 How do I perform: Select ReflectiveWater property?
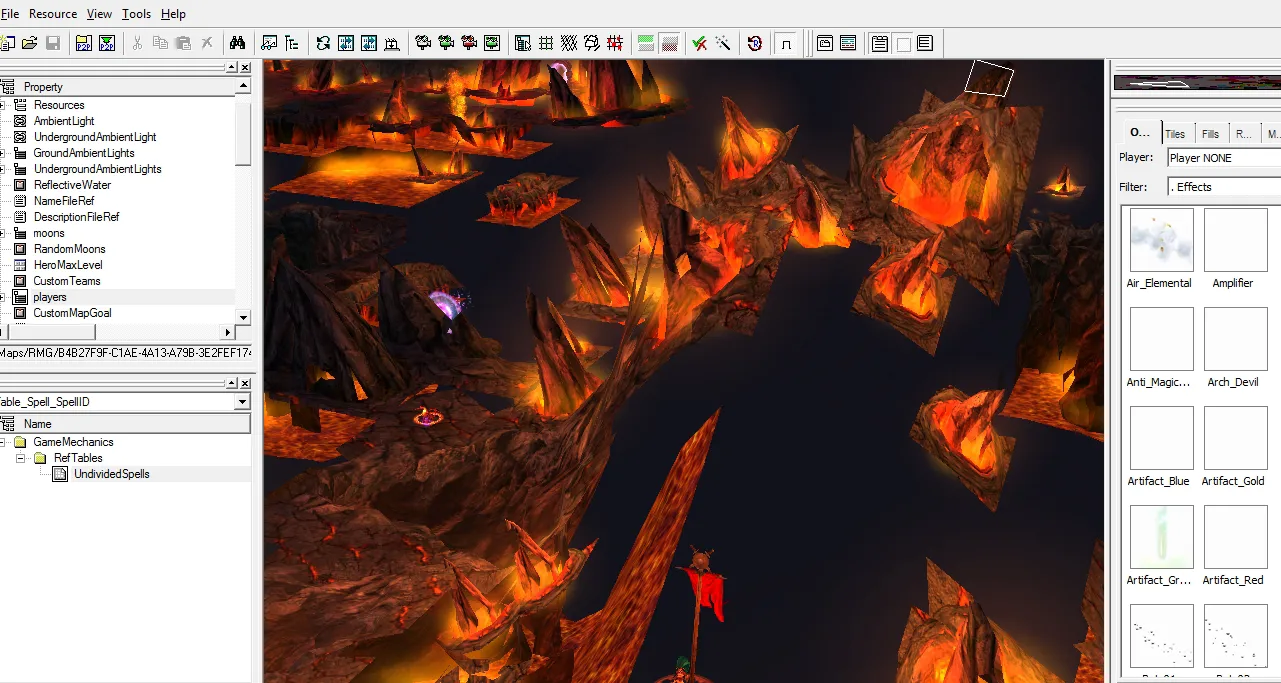[x=72, y=185]
